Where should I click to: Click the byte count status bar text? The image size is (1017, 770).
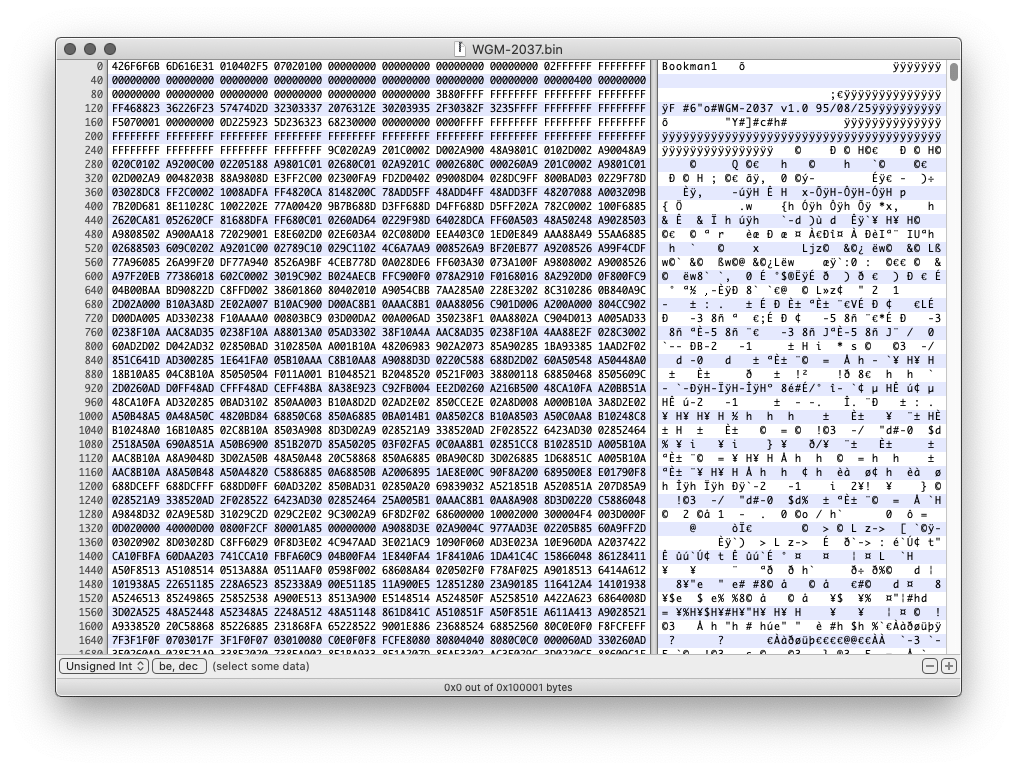click(508, 687)
